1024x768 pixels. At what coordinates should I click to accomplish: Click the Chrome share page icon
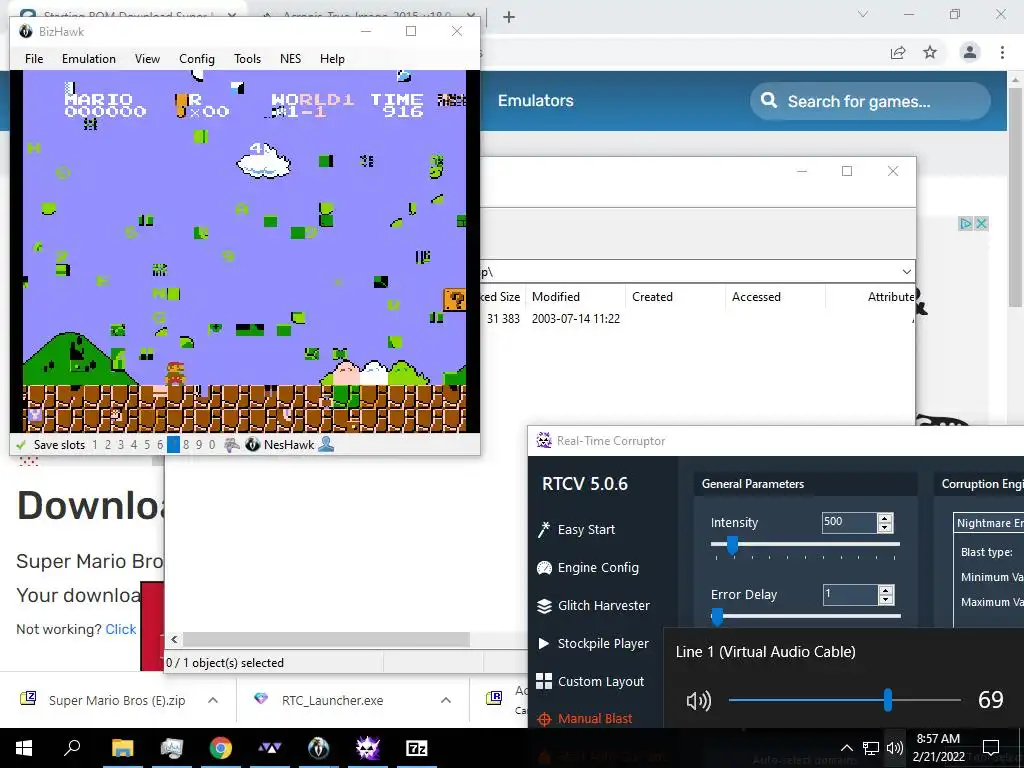point(898,52)
